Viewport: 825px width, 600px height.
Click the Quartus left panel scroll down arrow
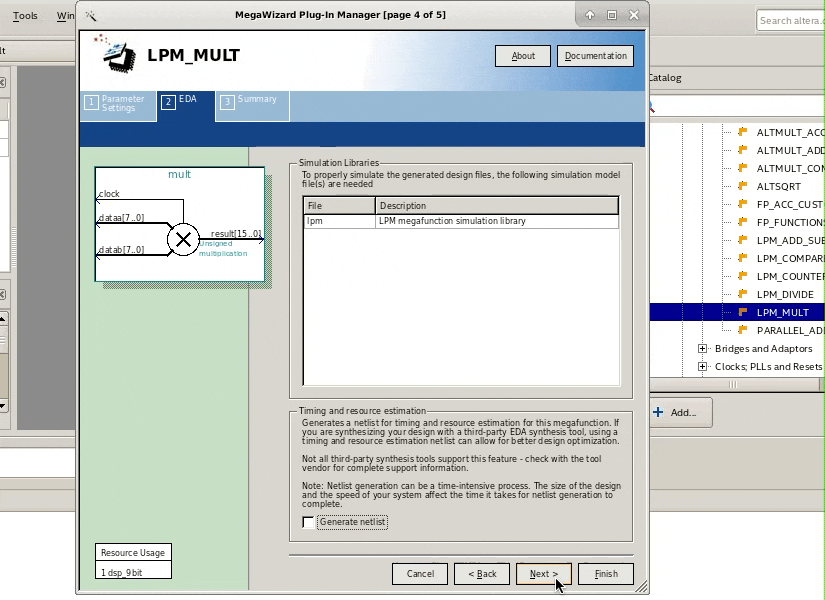pos(3,405)
